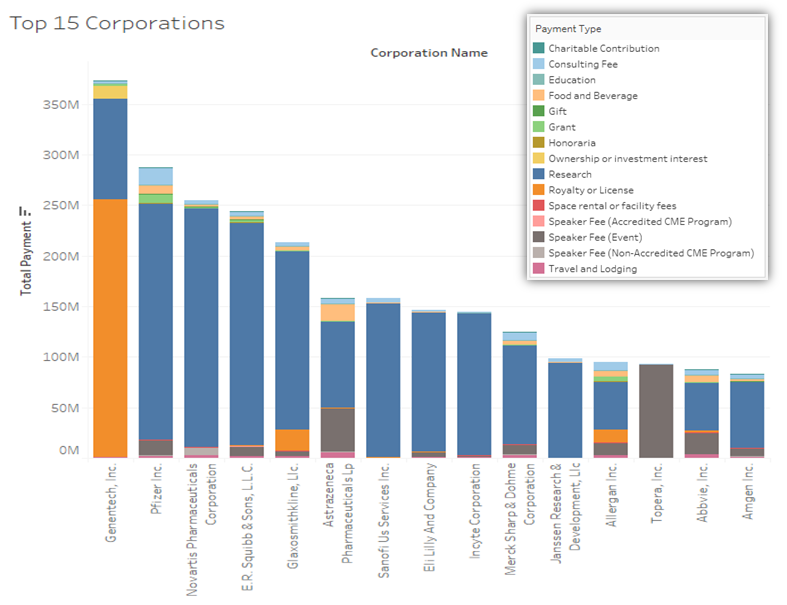Select light blue Consulting Fee segment of Pfizer bar

point(156,176)
